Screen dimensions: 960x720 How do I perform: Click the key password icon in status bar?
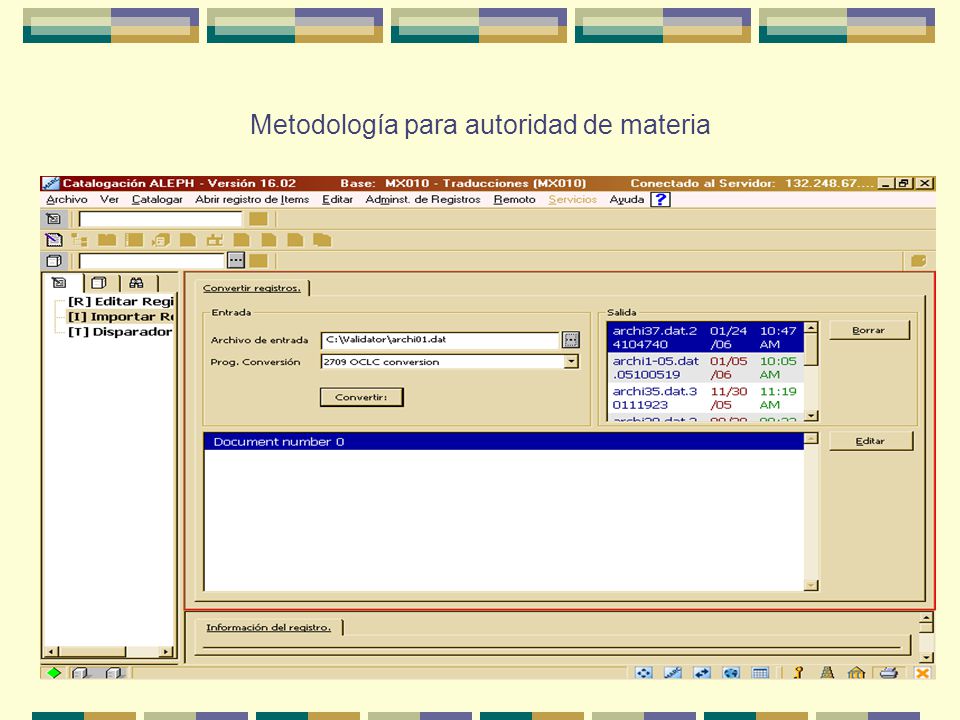click(798, 673)
